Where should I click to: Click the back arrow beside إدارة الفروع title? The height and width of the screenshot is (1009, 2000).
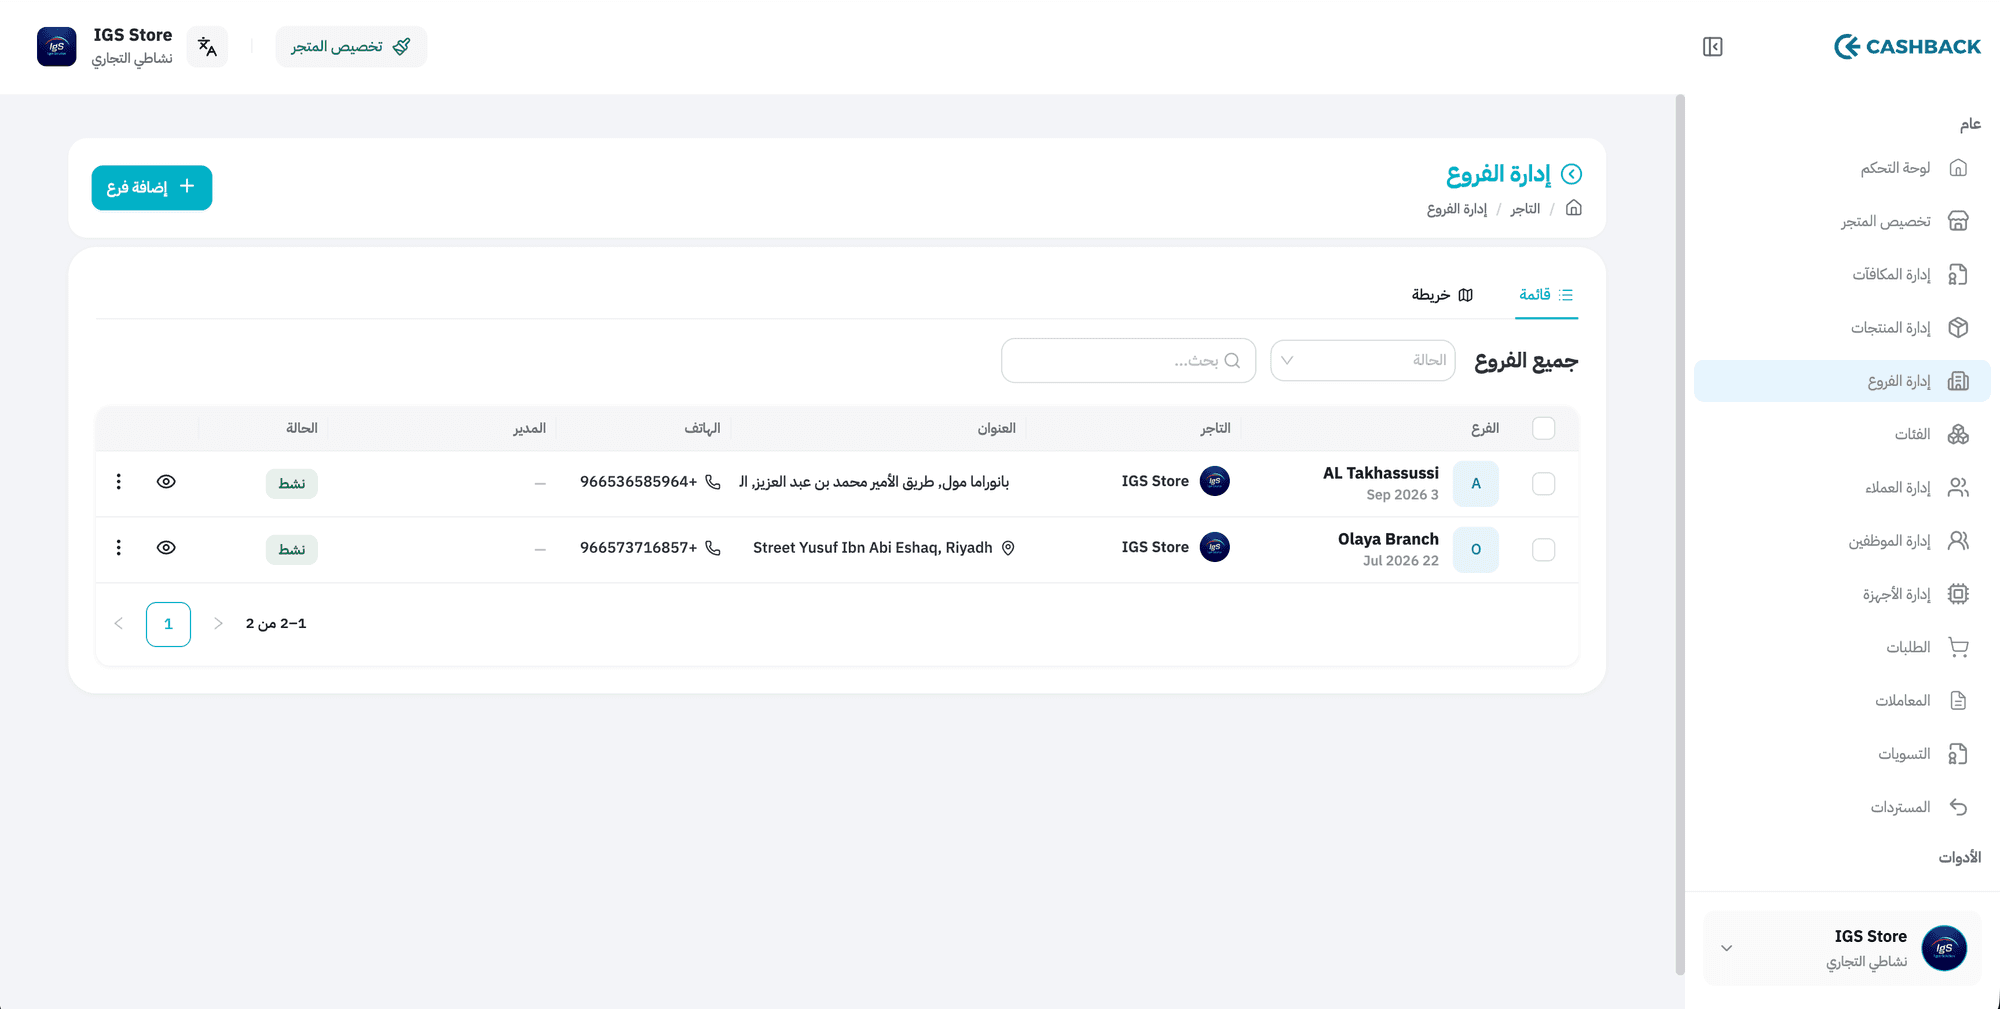pyautogui.click(x=1572, y=174)
